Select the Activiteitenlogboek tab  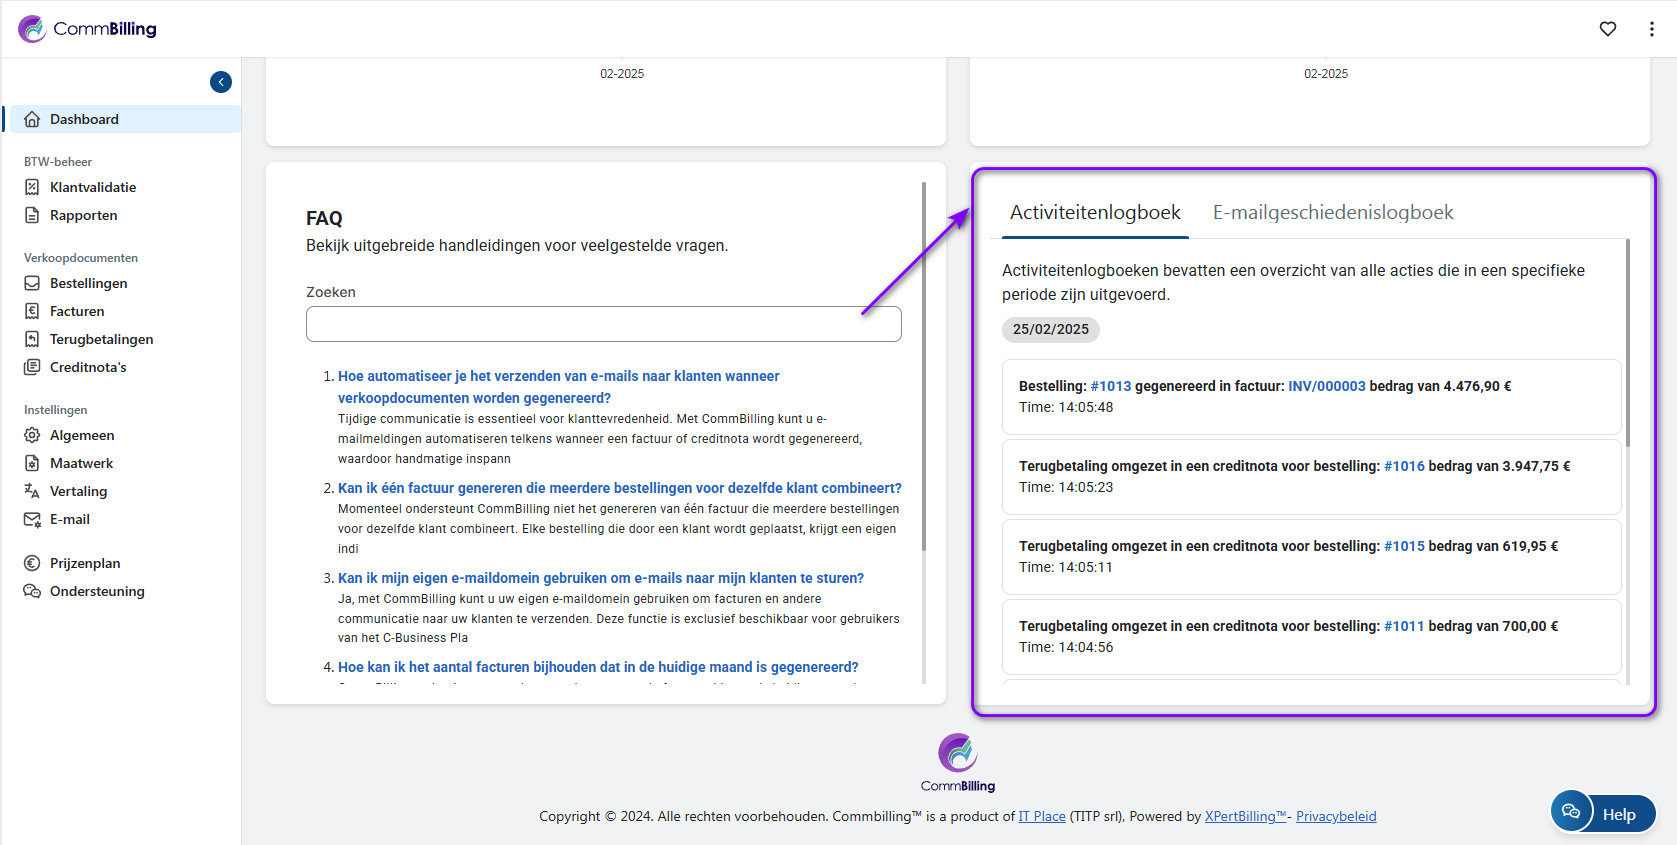[1095, 212]
